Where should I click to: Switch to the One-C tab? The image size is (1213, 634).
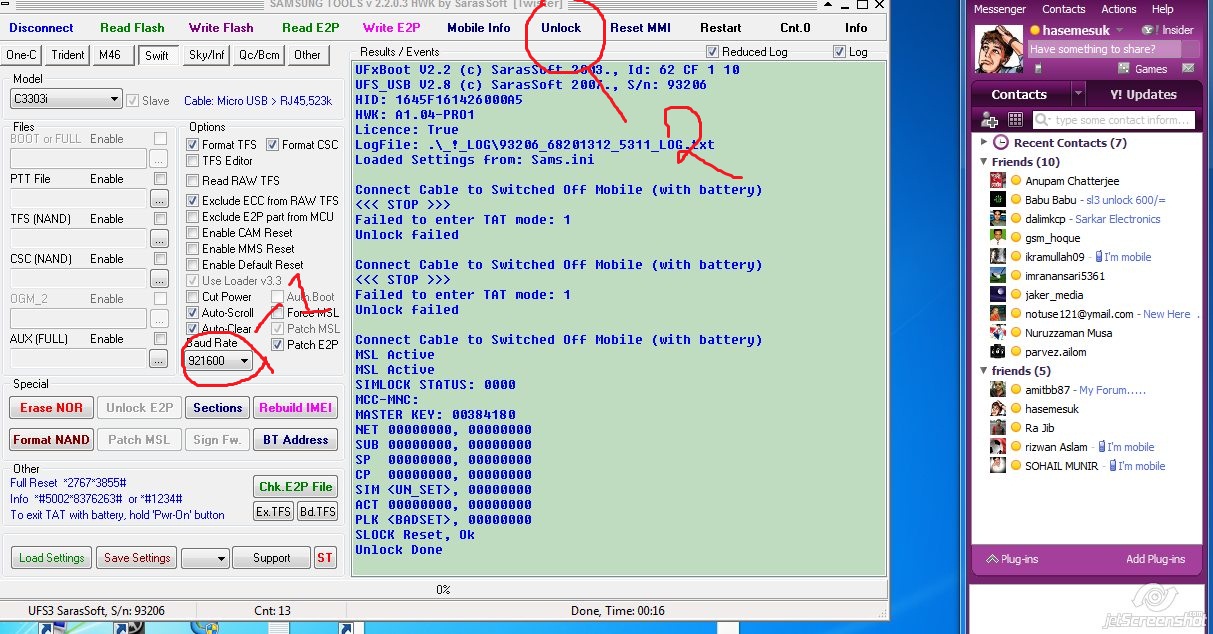pos(21,55)
